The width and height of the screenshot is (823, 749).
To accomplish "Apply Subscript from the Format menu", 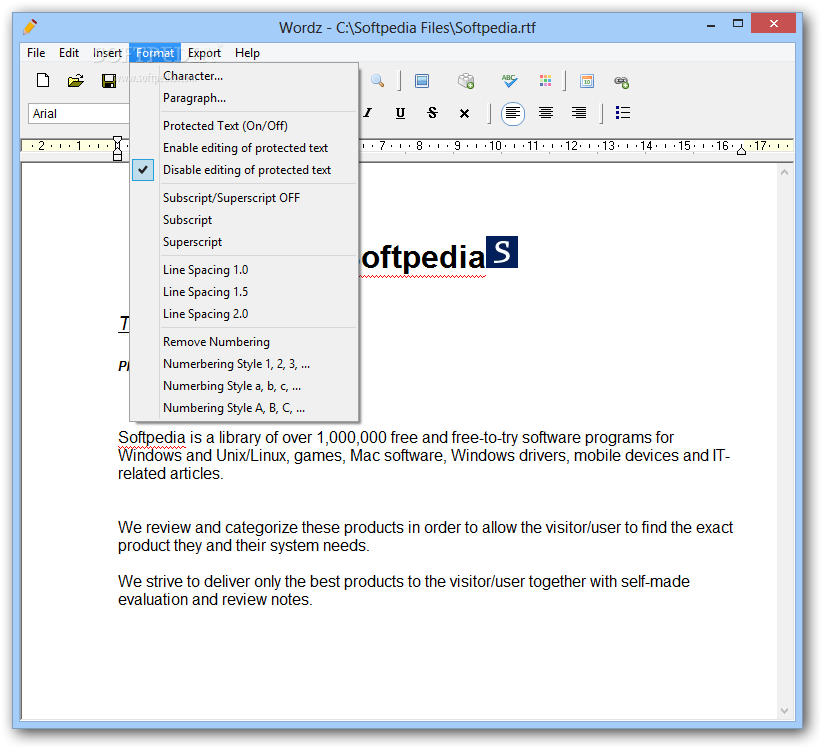I will coord(245,220).
